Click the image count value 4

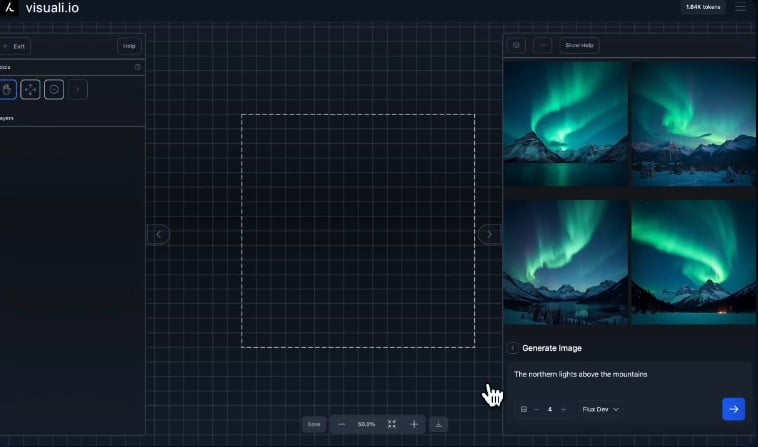pyautogui.click(x=550, y=409)
